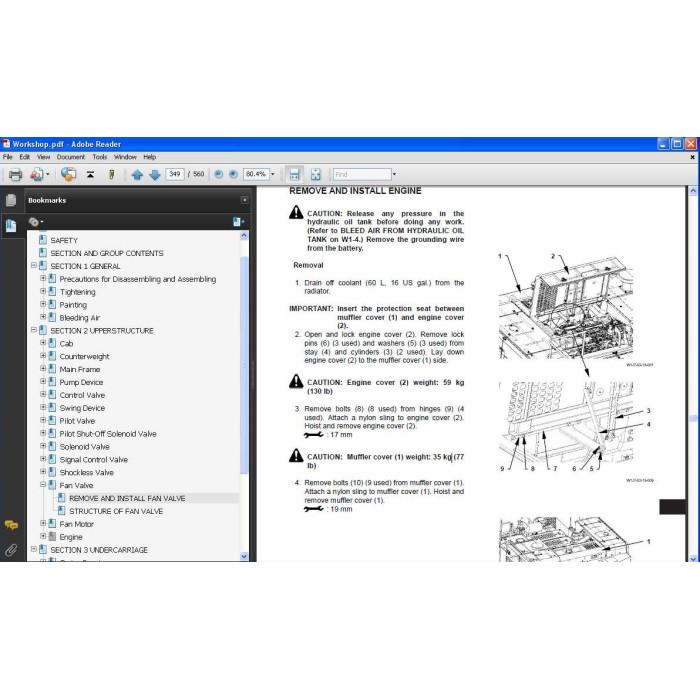The width and height of the screenshot is (700, 700).
Task: Go to next page with down arrow
Action: (154, 175)
